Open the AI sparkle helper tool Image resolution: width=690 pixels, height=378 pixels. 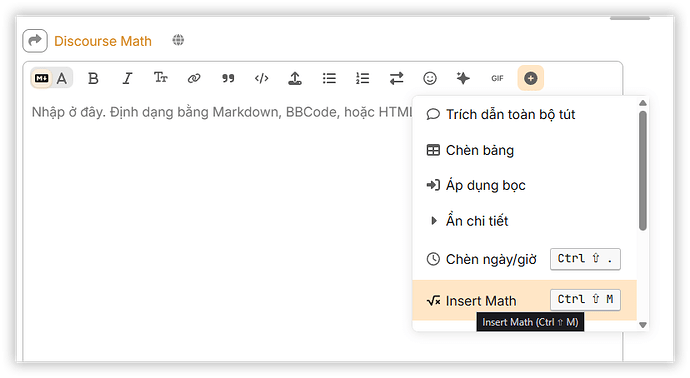(463, 78)
